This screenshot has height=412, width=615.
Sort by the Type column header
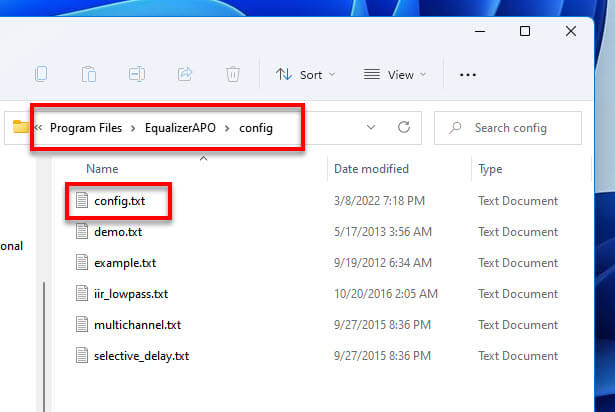click(490, 169)
